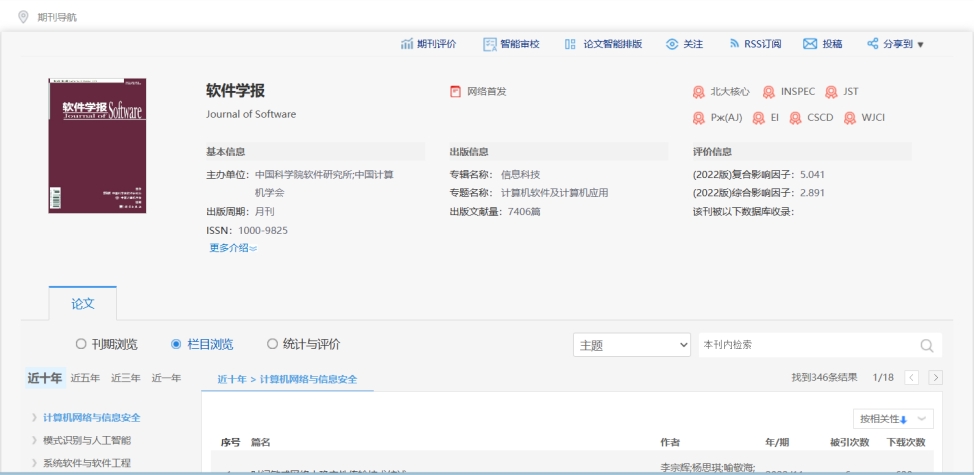Open the 智能审校 link

coord(520,44)
